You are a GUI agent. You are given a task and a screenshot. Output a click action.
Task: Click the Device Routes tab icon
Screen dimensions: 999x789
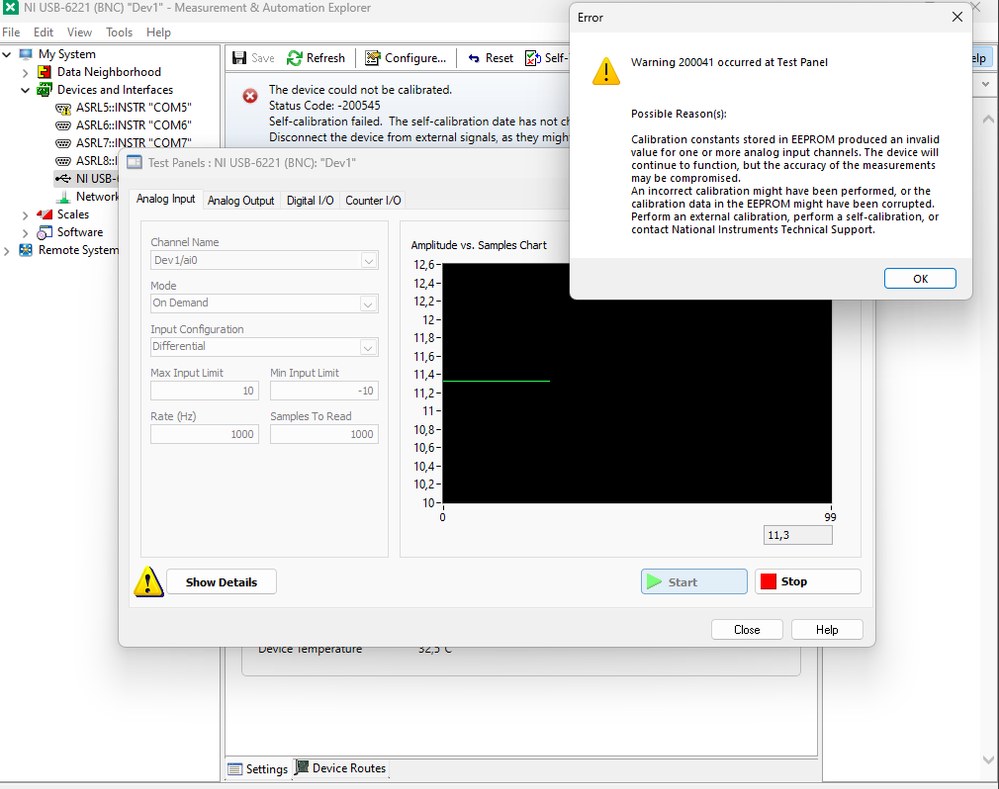tap(302, 767)
